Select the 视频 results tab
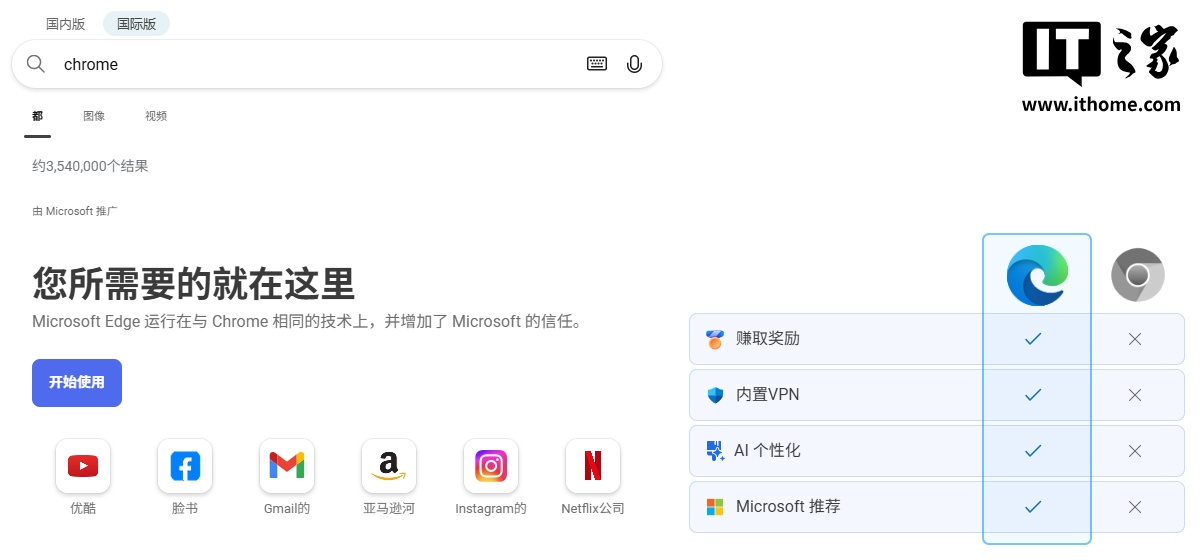The width and height of the screenshot is (1199, 560). 156,116
